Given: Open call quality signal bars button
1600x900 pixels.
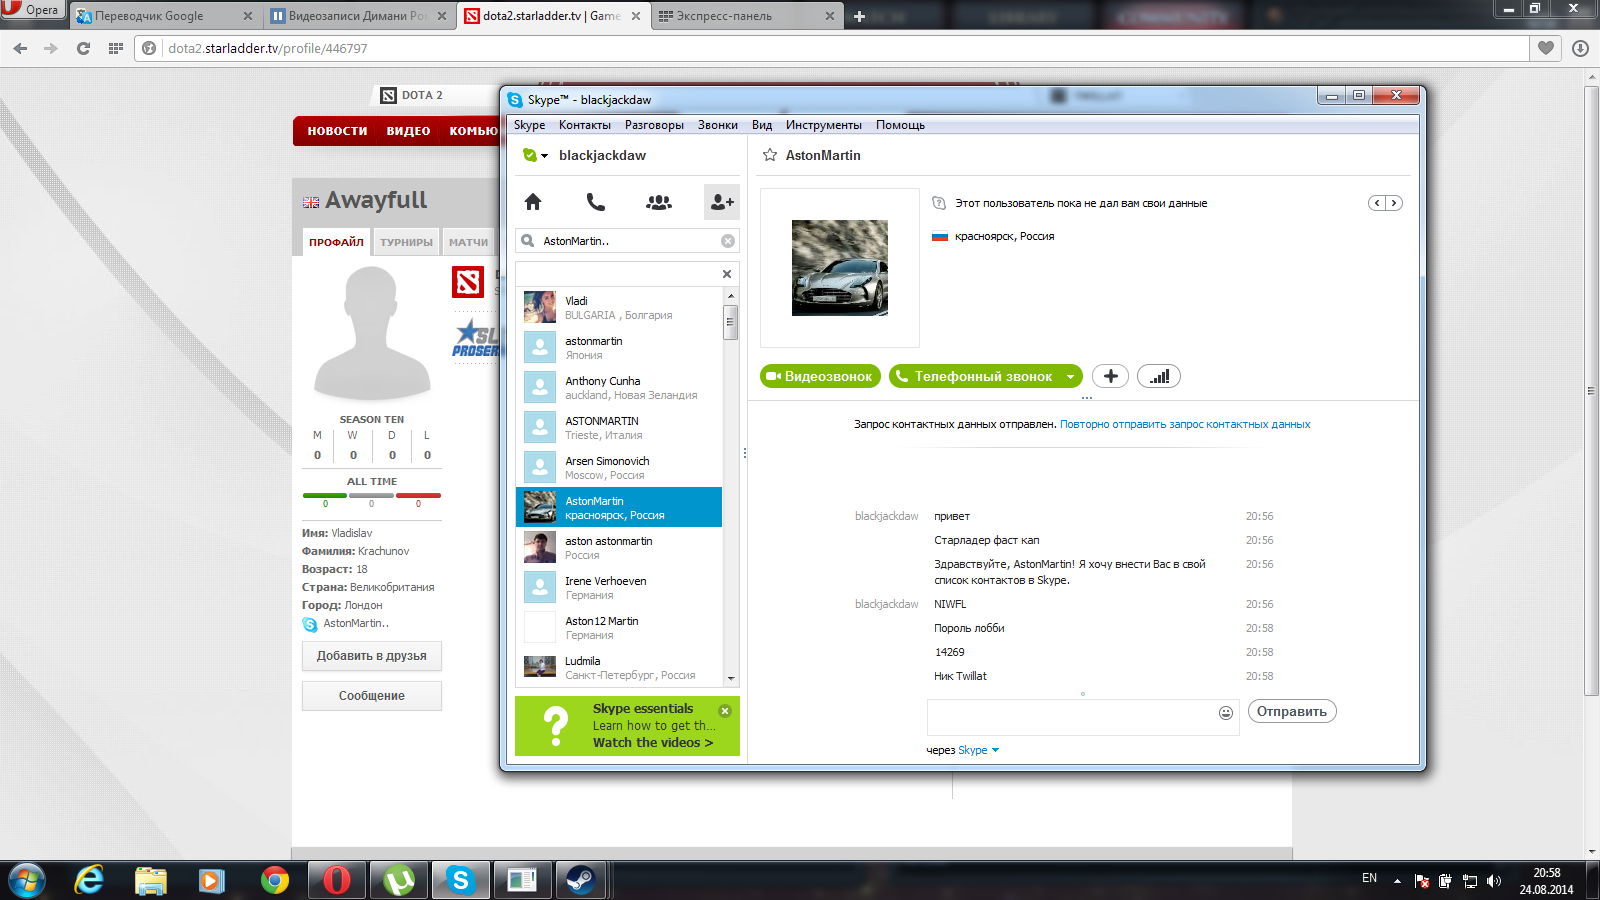Looking at the screenshot, I should (1159, 376).
